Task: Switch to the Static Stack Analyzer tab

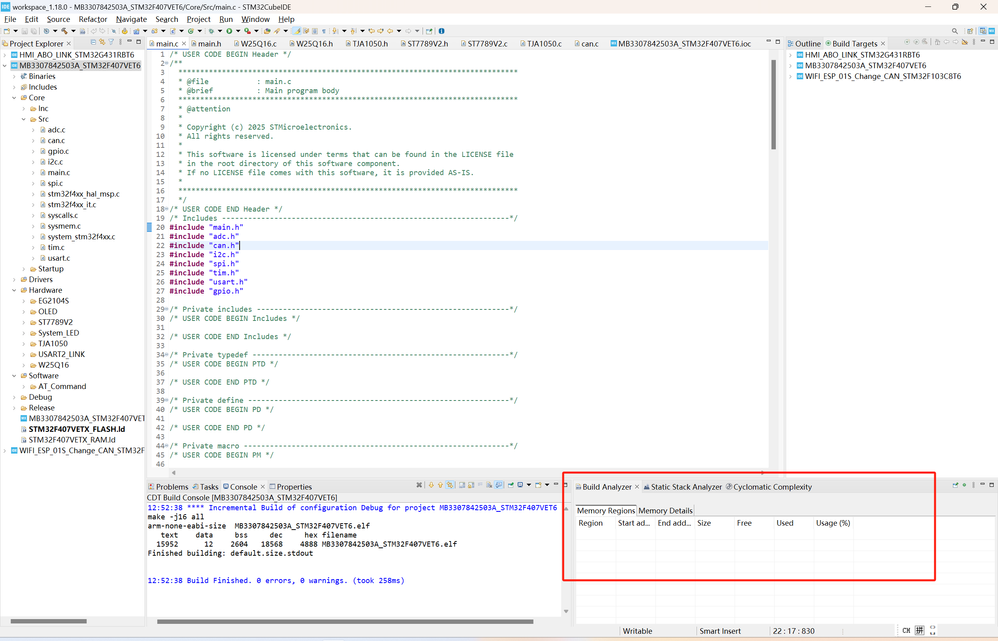Action: coord(685,487)
